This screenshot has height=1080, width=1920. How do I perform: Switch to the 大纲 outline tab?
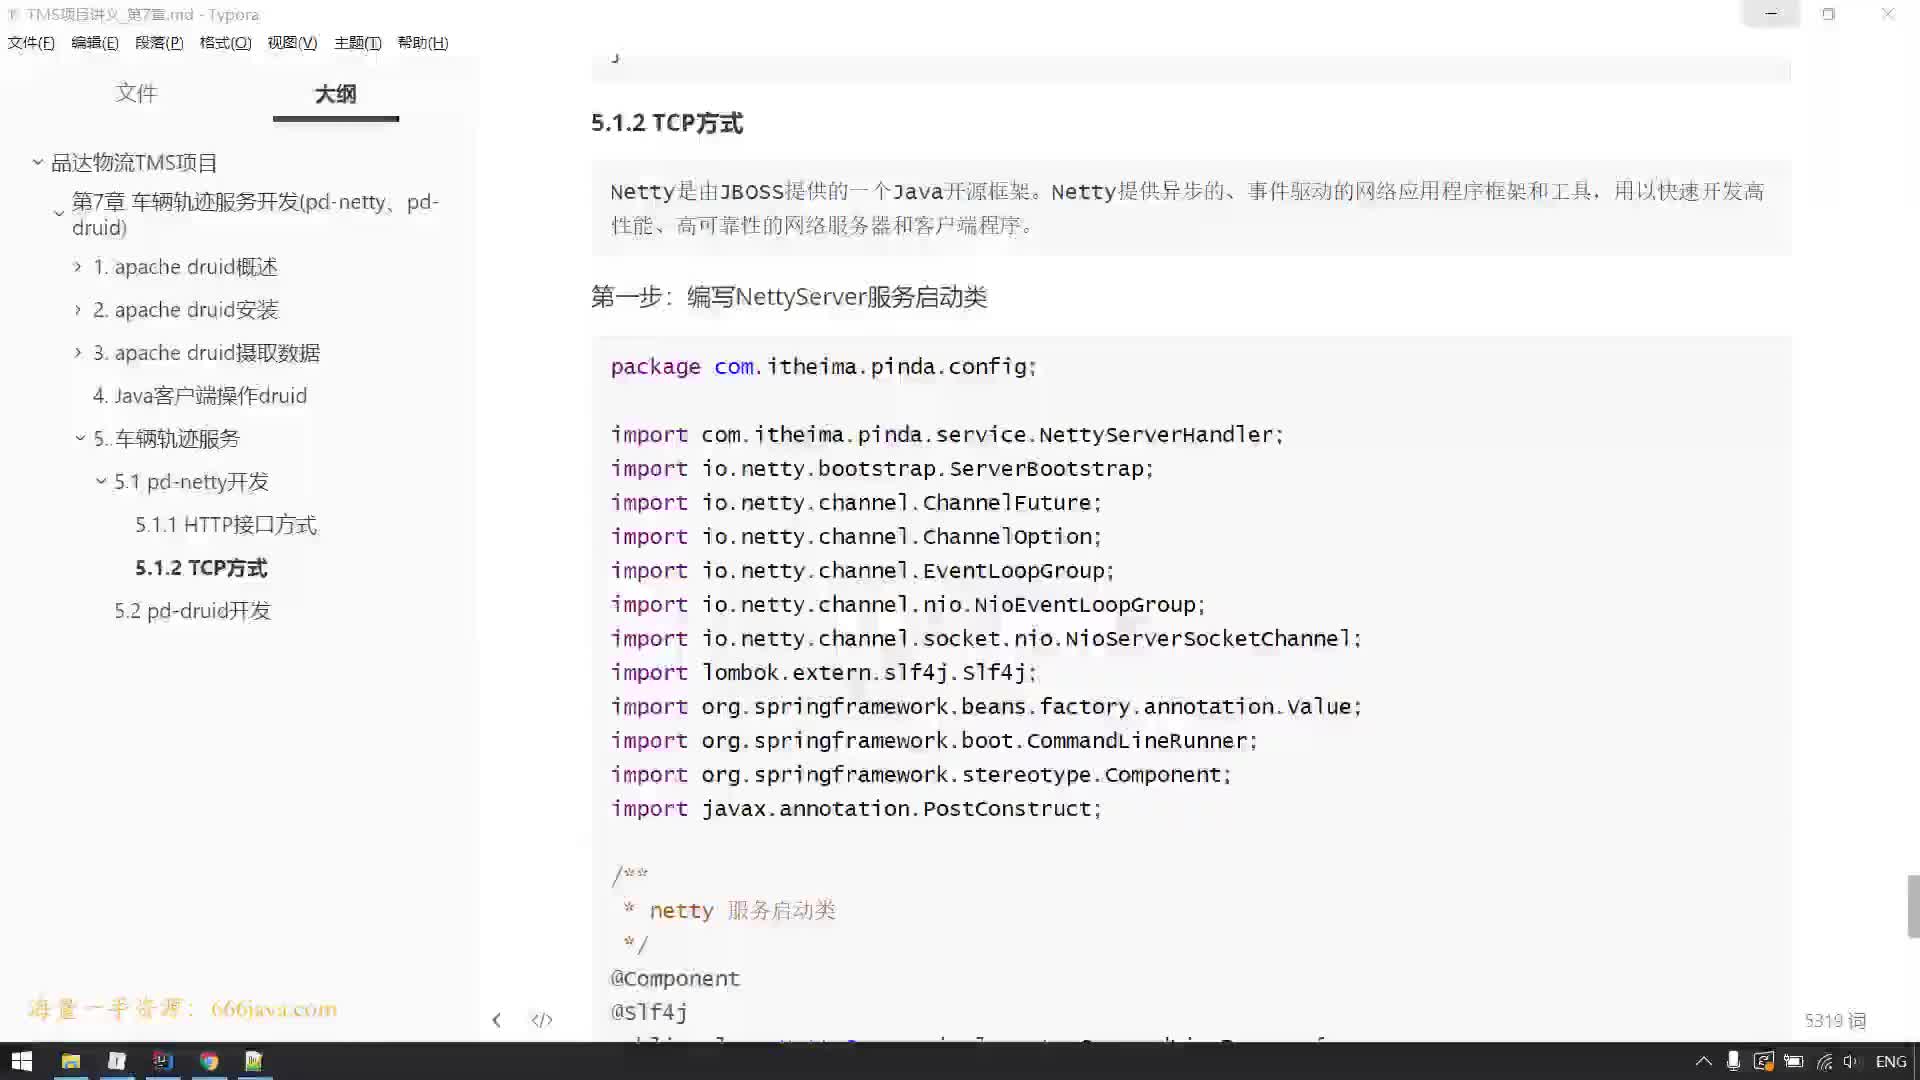(336, 94)
